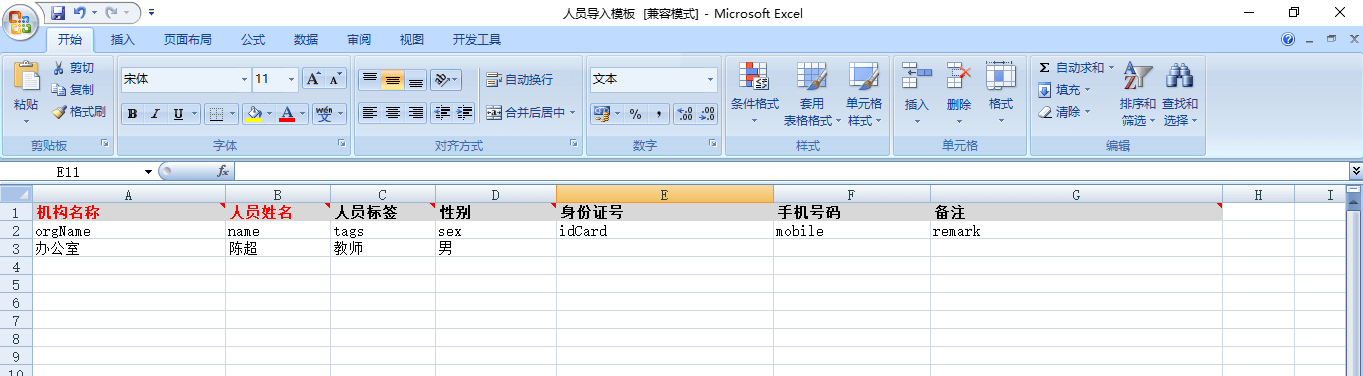Decrease decimal places
Image resolution: width=1363 pixels, height=376 pixels.
(x=708, y=114)
